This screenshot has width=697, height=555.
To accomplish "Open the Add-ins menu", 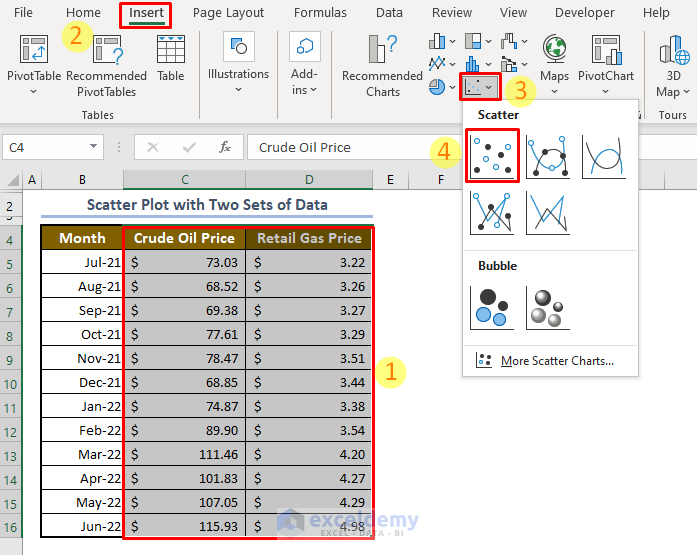I will coord(304,64).
